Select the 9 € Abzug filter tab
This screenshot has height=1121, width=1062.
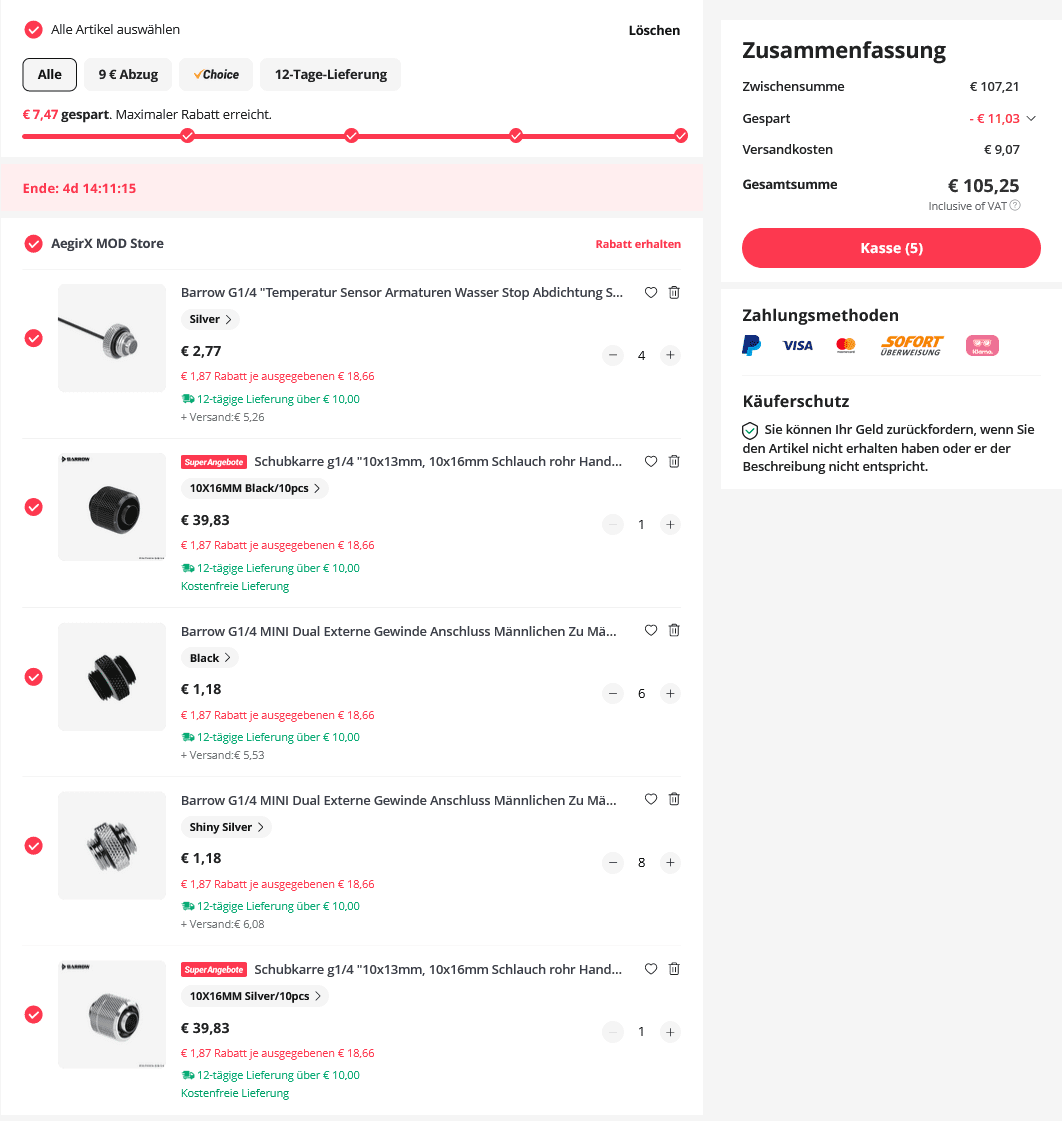128,74
